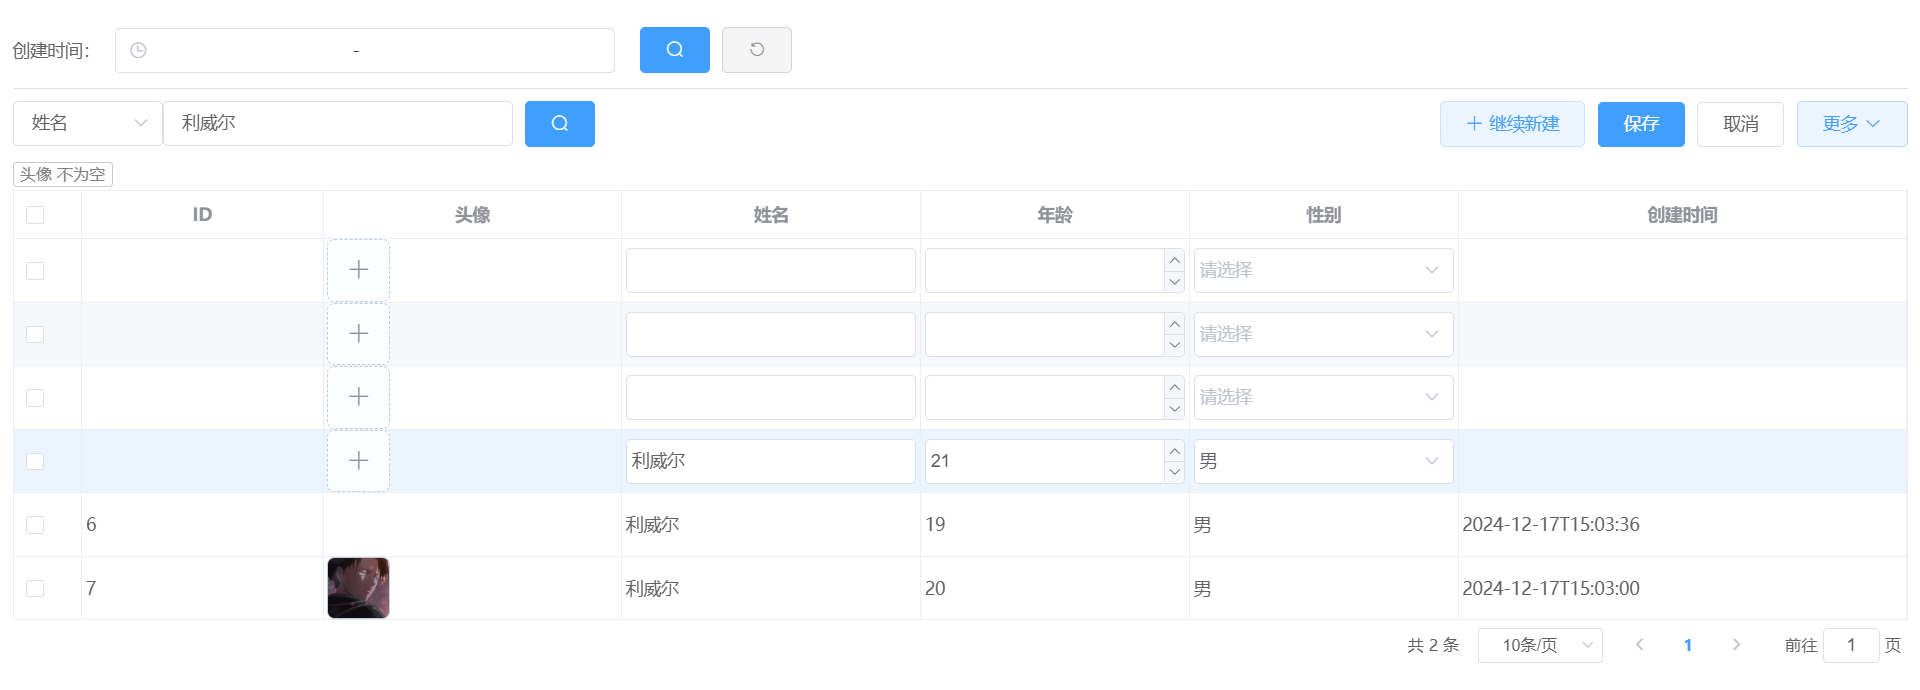Screen dimensions: 1920x690
Task: Decrease the age below 21
Action: [x=1175, y=472]
